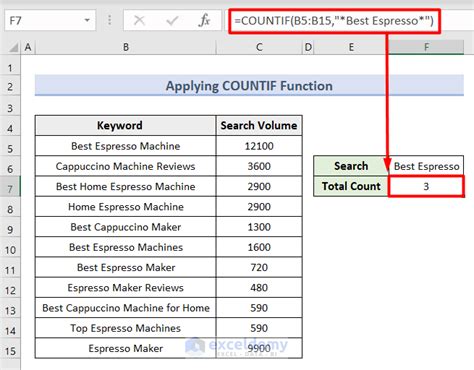The width and height of the screenshot is (474, 370).
Task: Click the Enter checkmark formula bar icon
Action: (172, 21)
